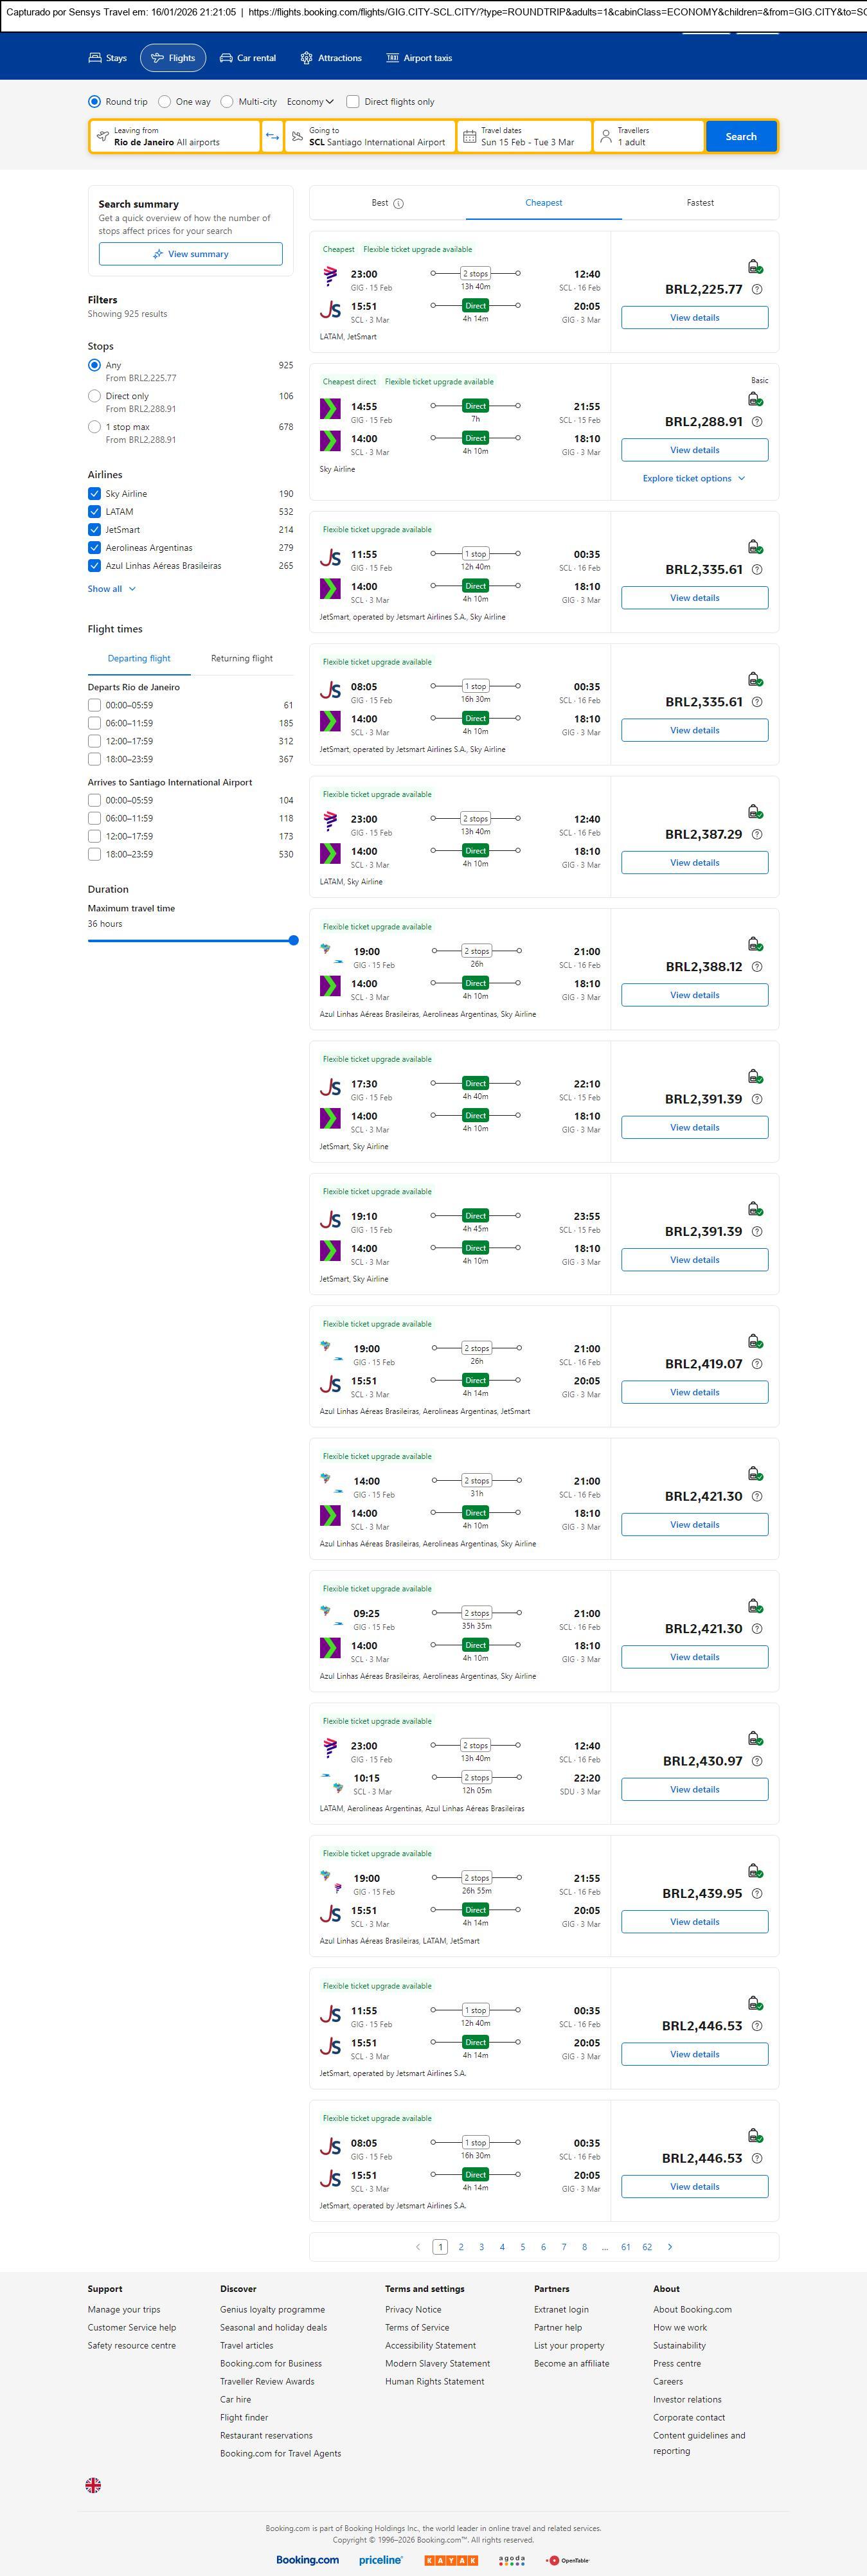Open the Economy cabin class dropdown
This screenshot has height=2576, width=867.
tap(310, 102)
